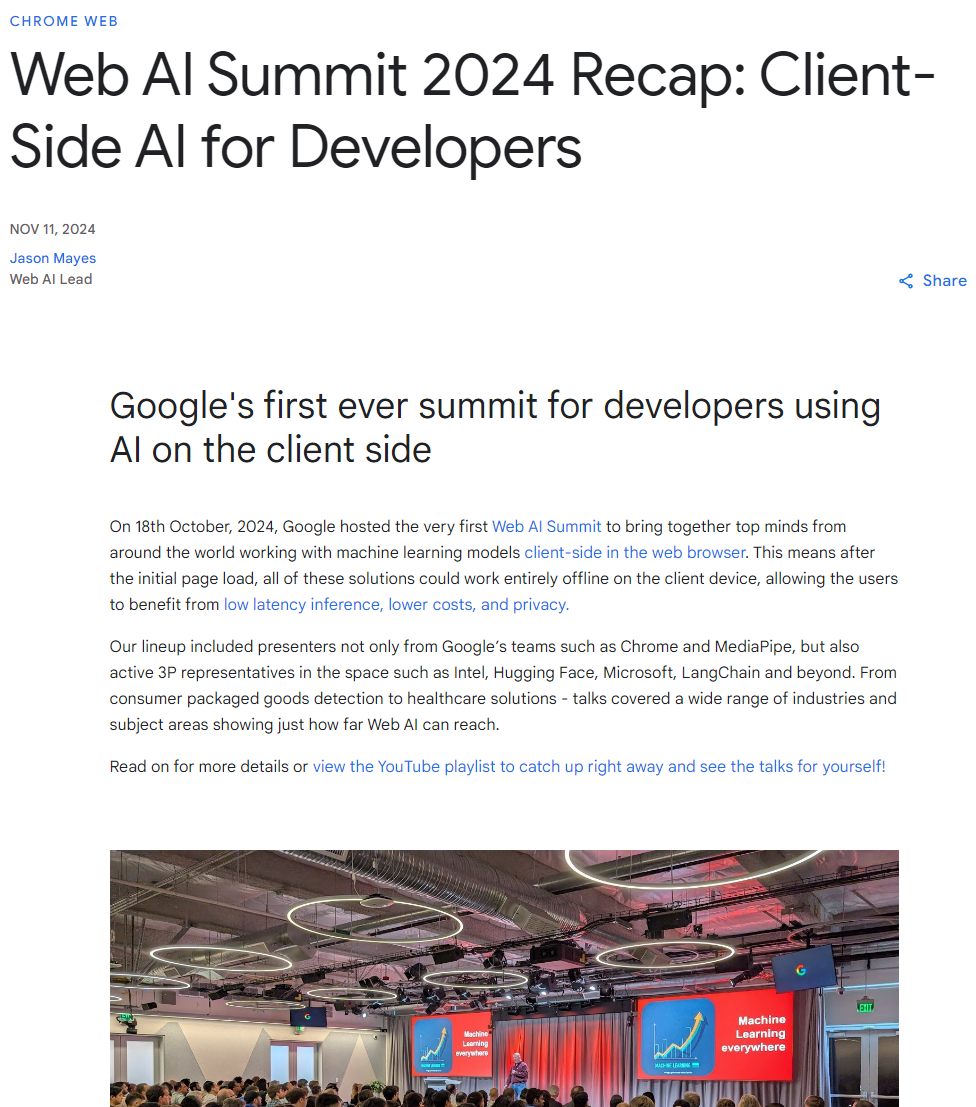Follow the client-side in the web browser link
The width and height of the screenshot is (976, 1107).
tap(634, 553)
